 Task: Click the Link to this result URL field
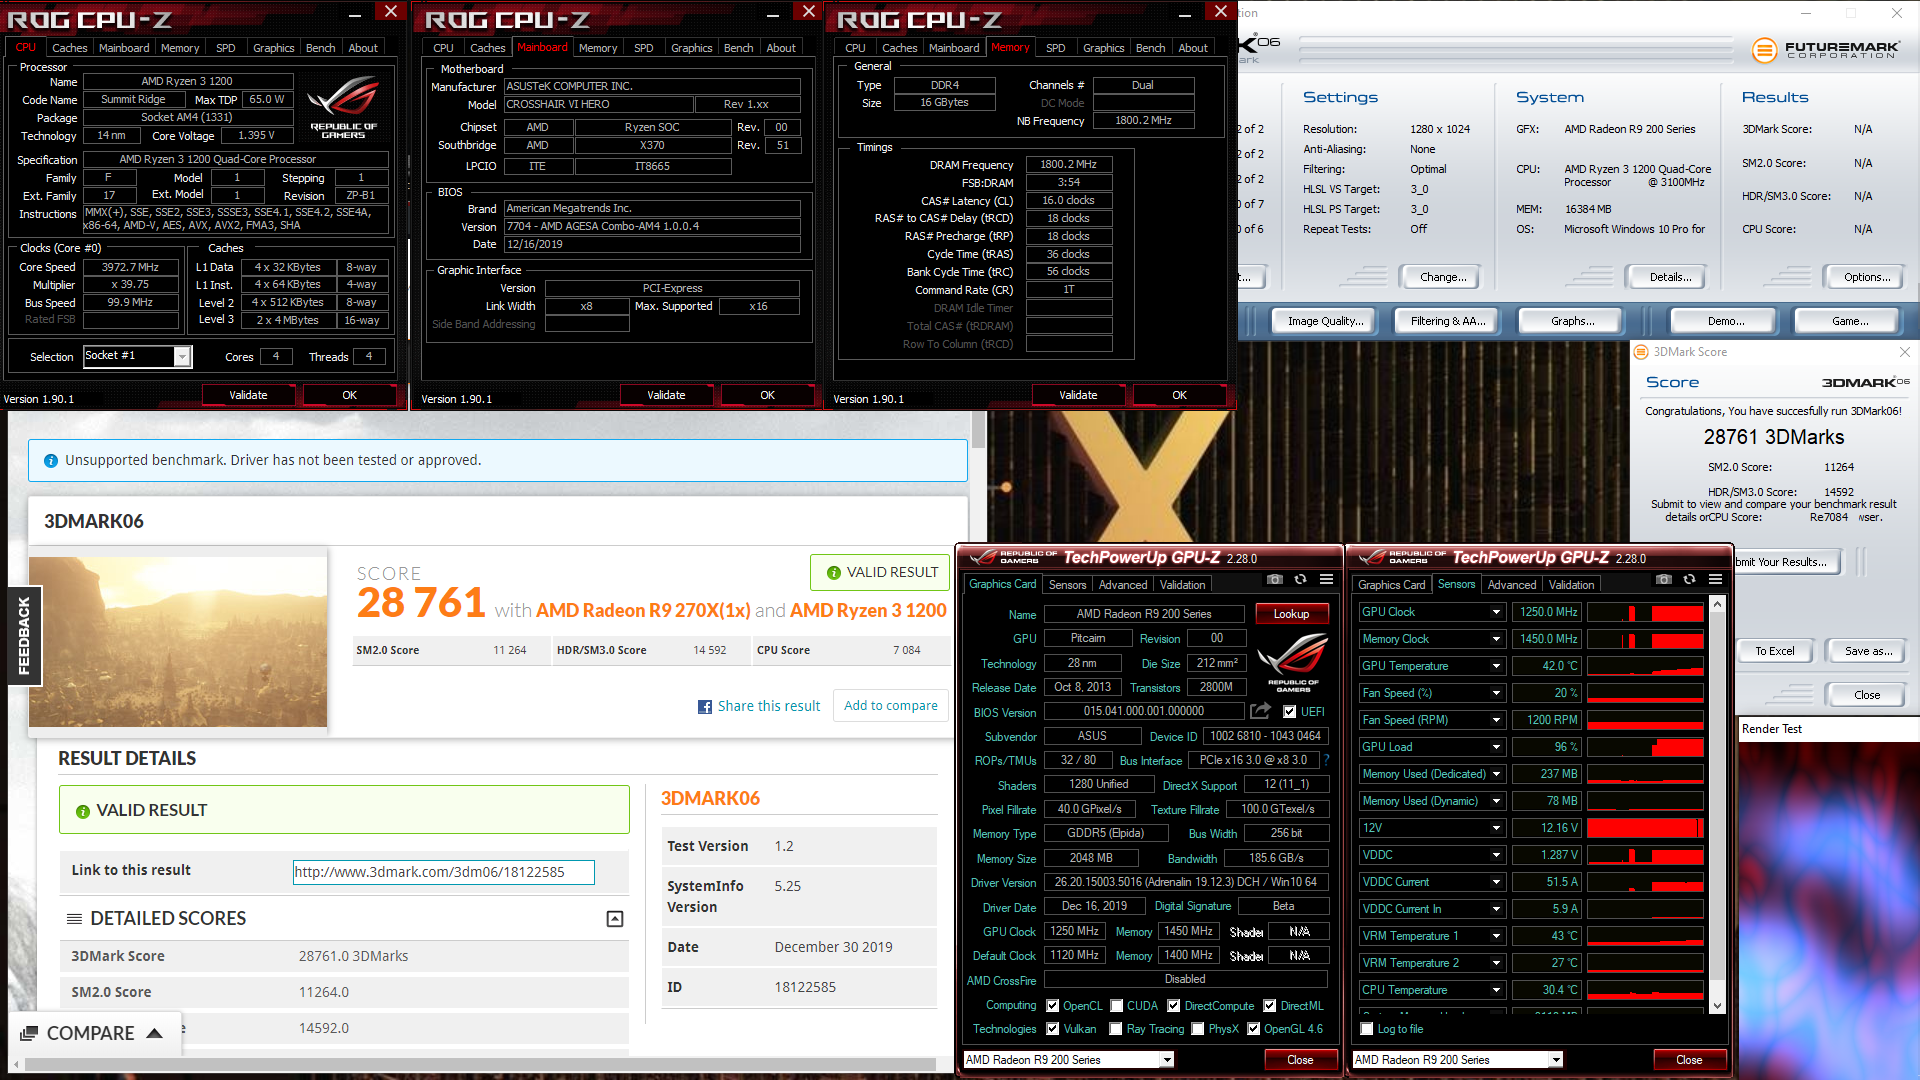coord(444,873)
